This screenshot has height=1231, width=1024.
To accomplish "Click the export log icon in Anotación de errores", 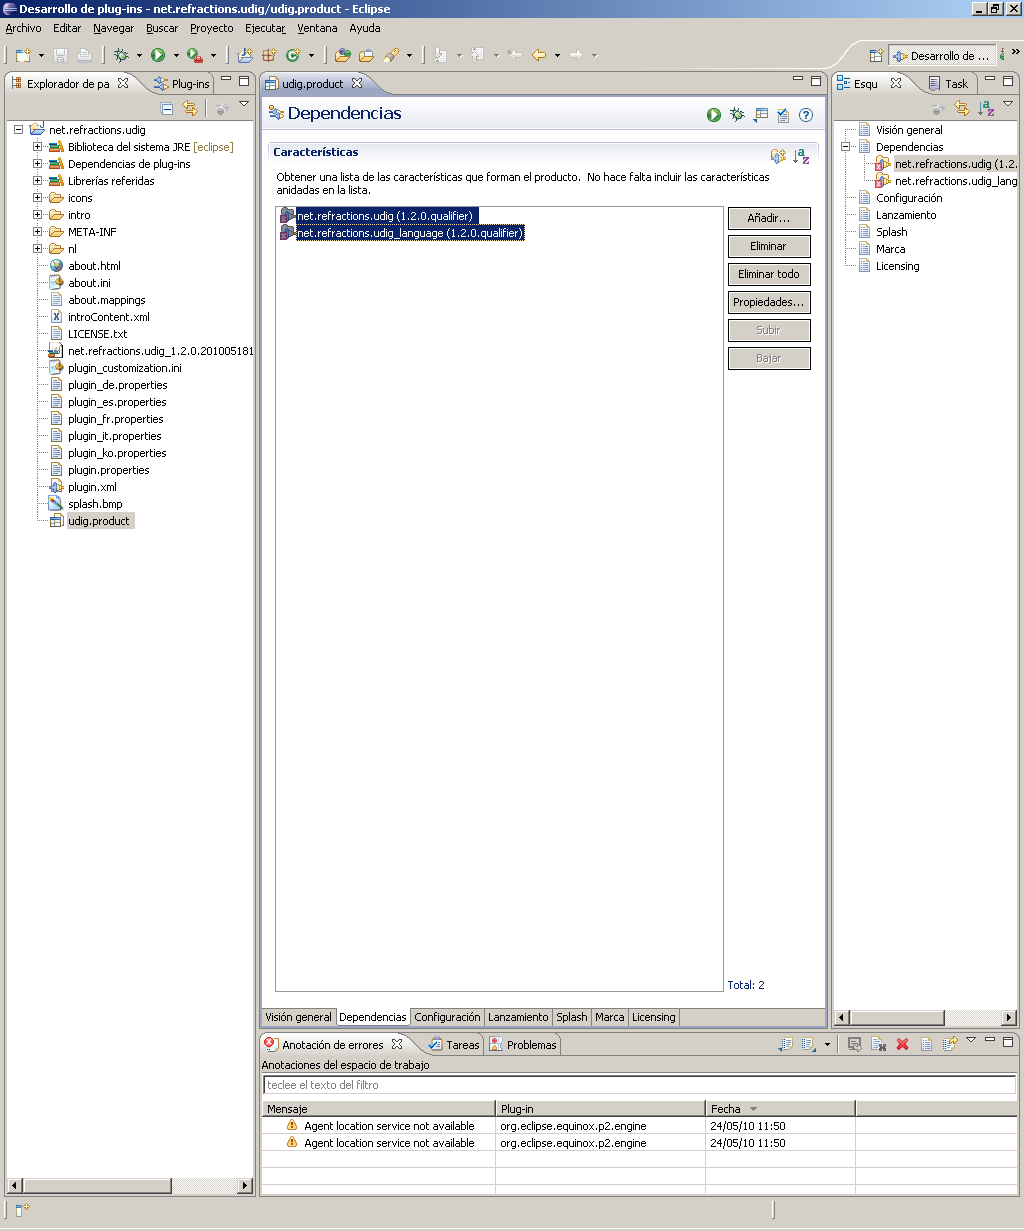I will pyautogui.click(x=785, y=1044).
